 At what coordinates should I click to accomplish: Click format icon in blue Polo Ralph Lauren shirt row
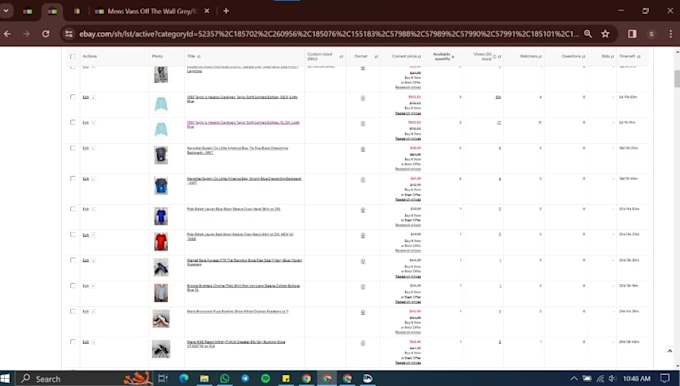click(x=363, y=210)
